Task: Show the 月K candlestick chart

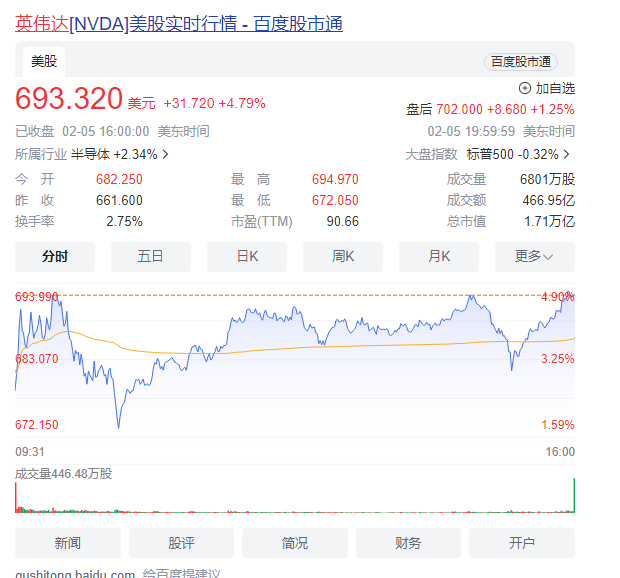Action: click(x=439, y=257)
